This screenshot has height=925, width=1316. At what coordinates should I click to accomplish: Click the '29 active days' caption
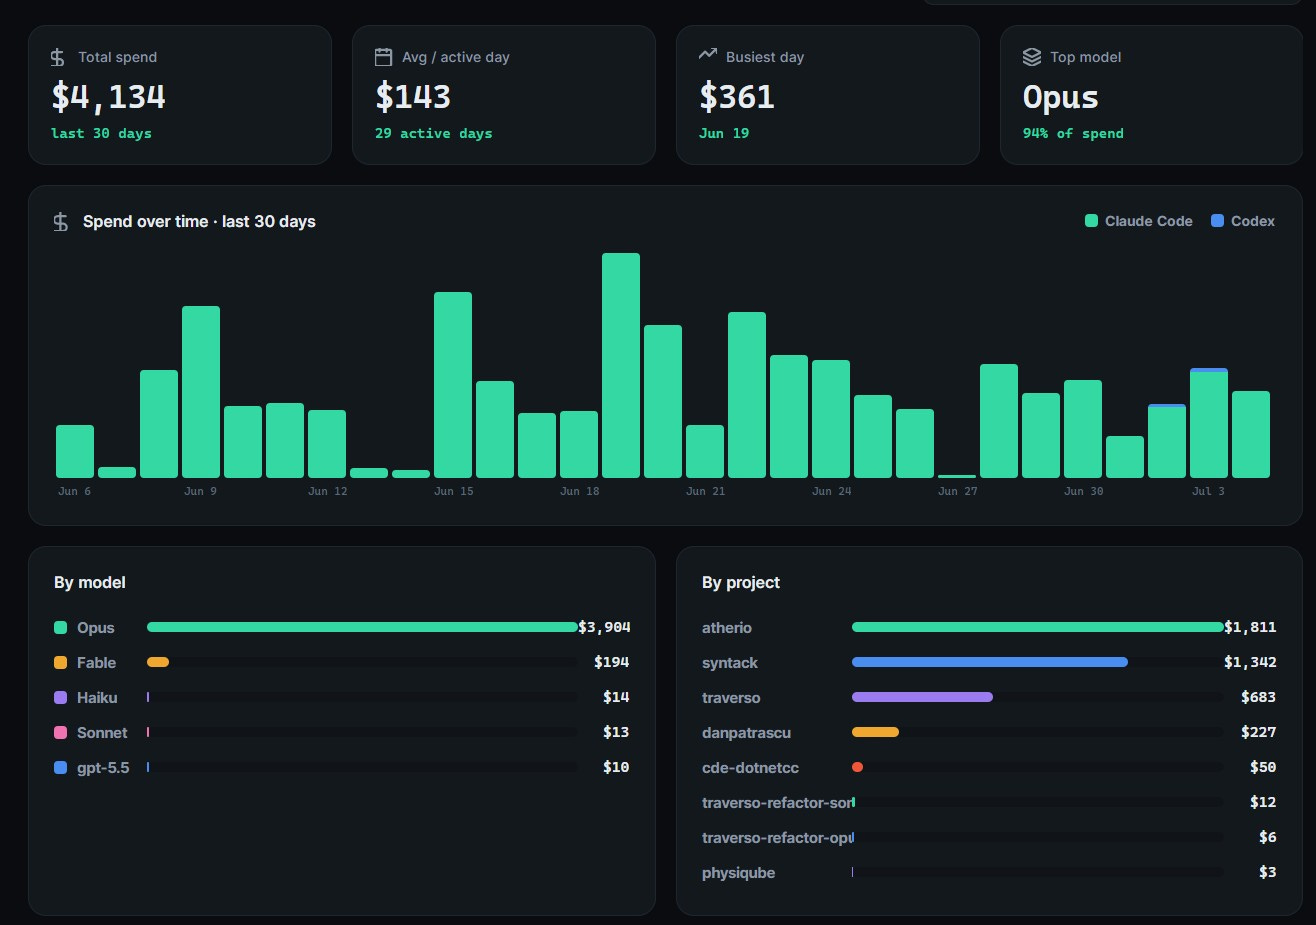[x=434, y=134]
